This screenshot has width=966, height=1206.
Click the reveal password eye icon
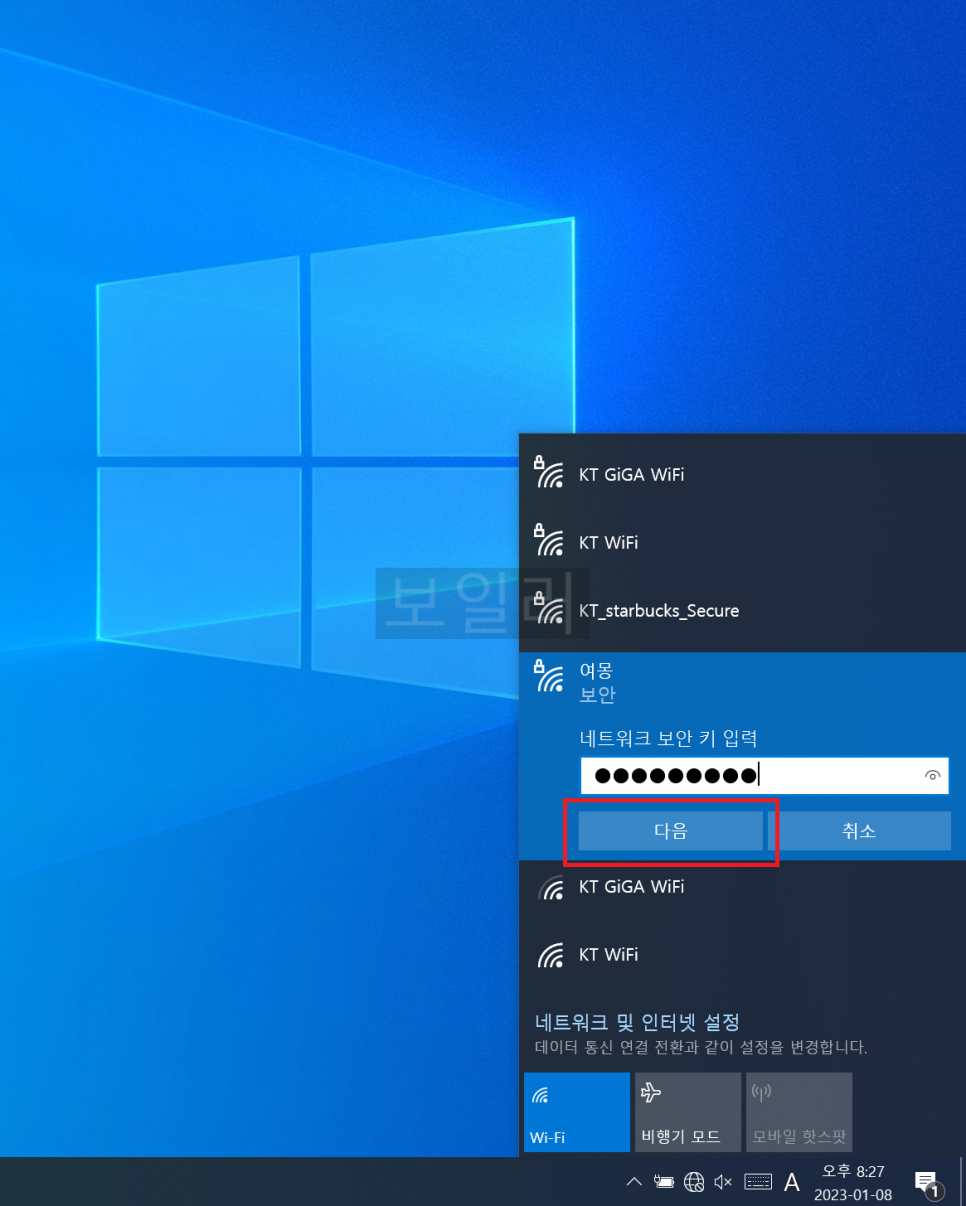pos(932,775)
